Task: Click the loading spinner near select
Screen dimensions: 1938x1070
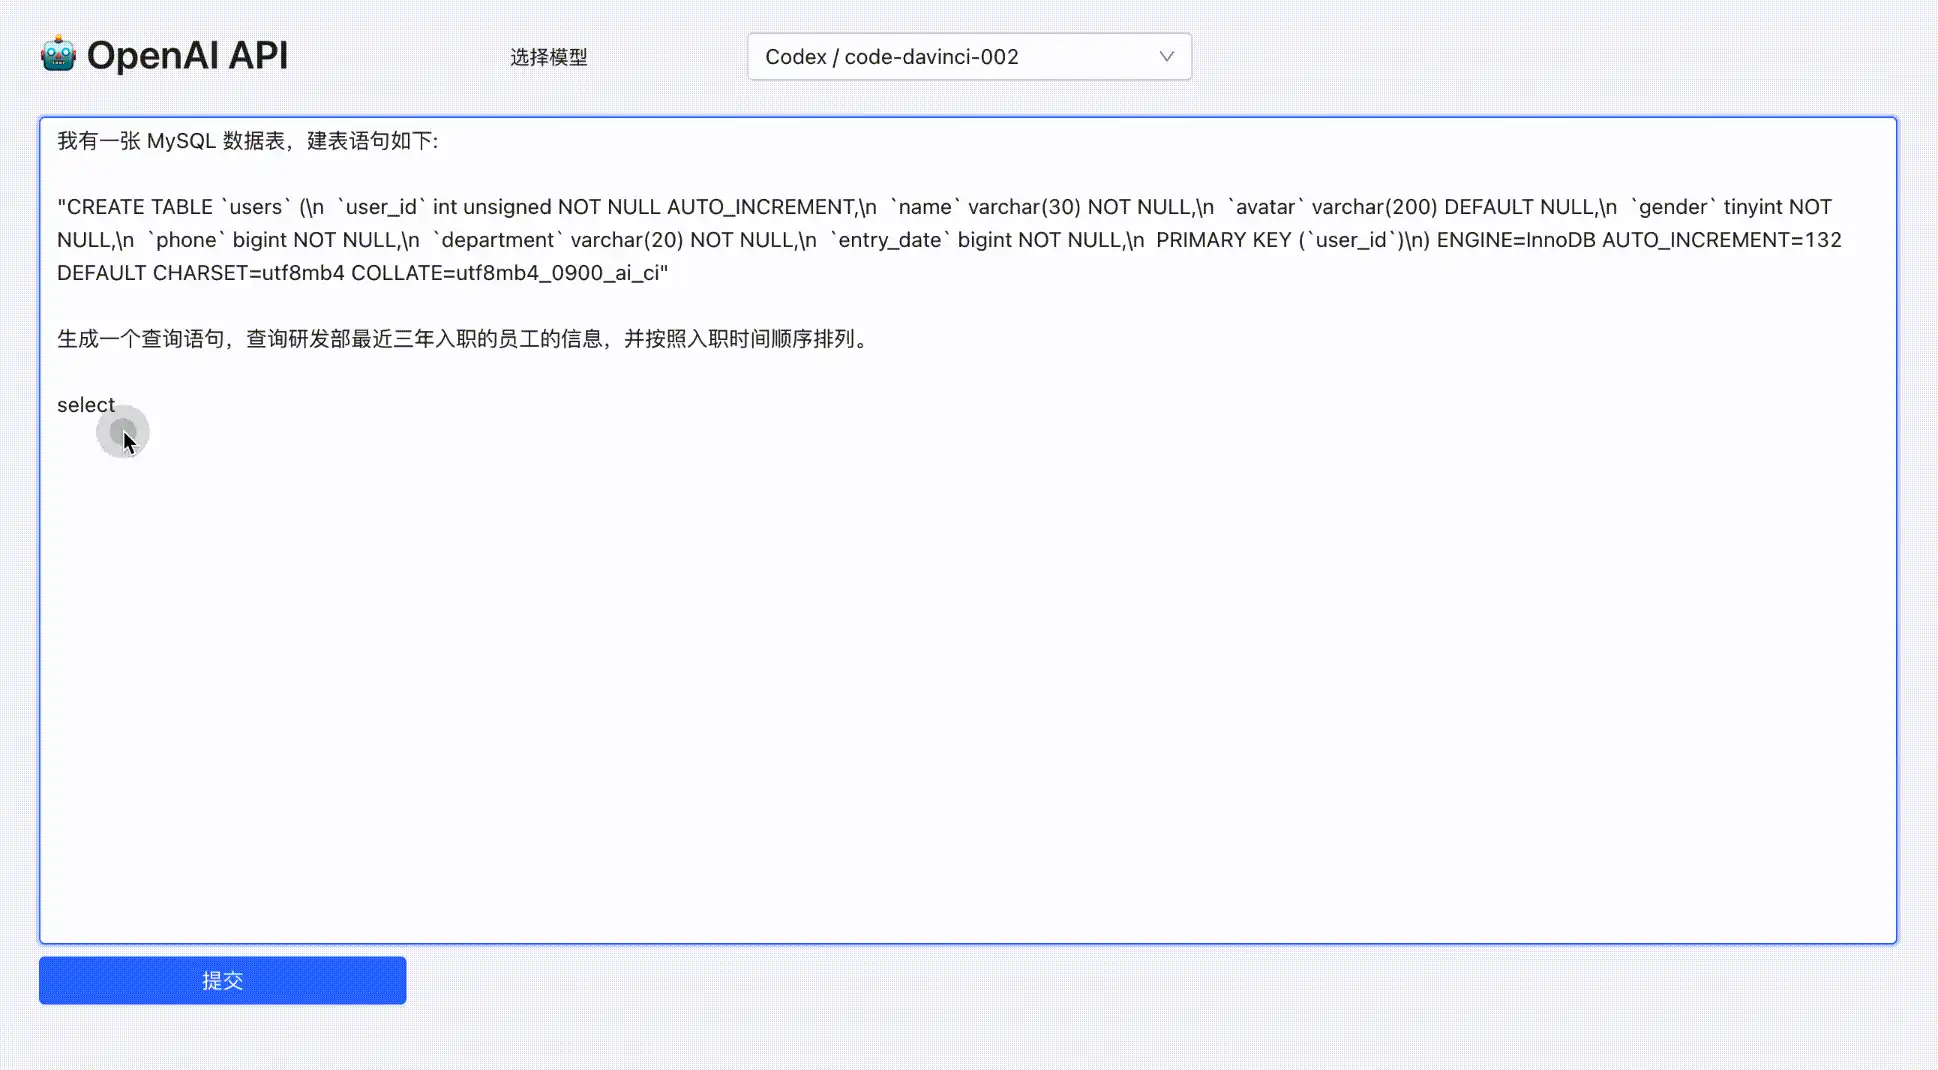Action: 122,431
